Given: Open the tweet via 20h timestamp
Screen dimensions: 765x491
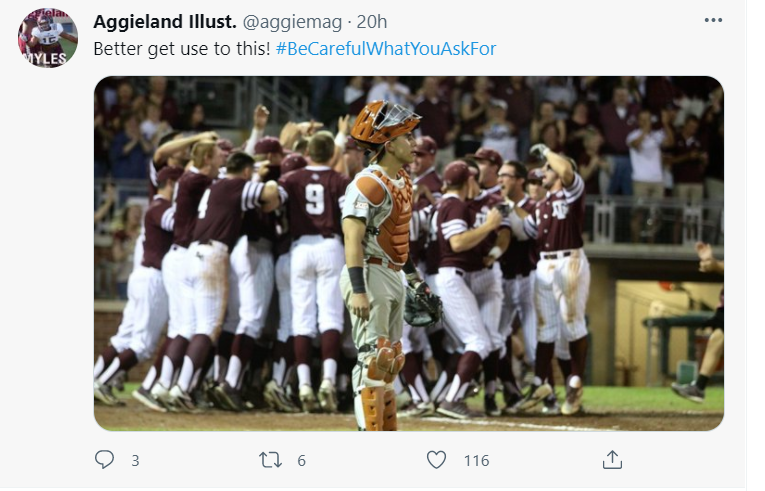Looking at the screenshot, I should [x=372, y=21].
